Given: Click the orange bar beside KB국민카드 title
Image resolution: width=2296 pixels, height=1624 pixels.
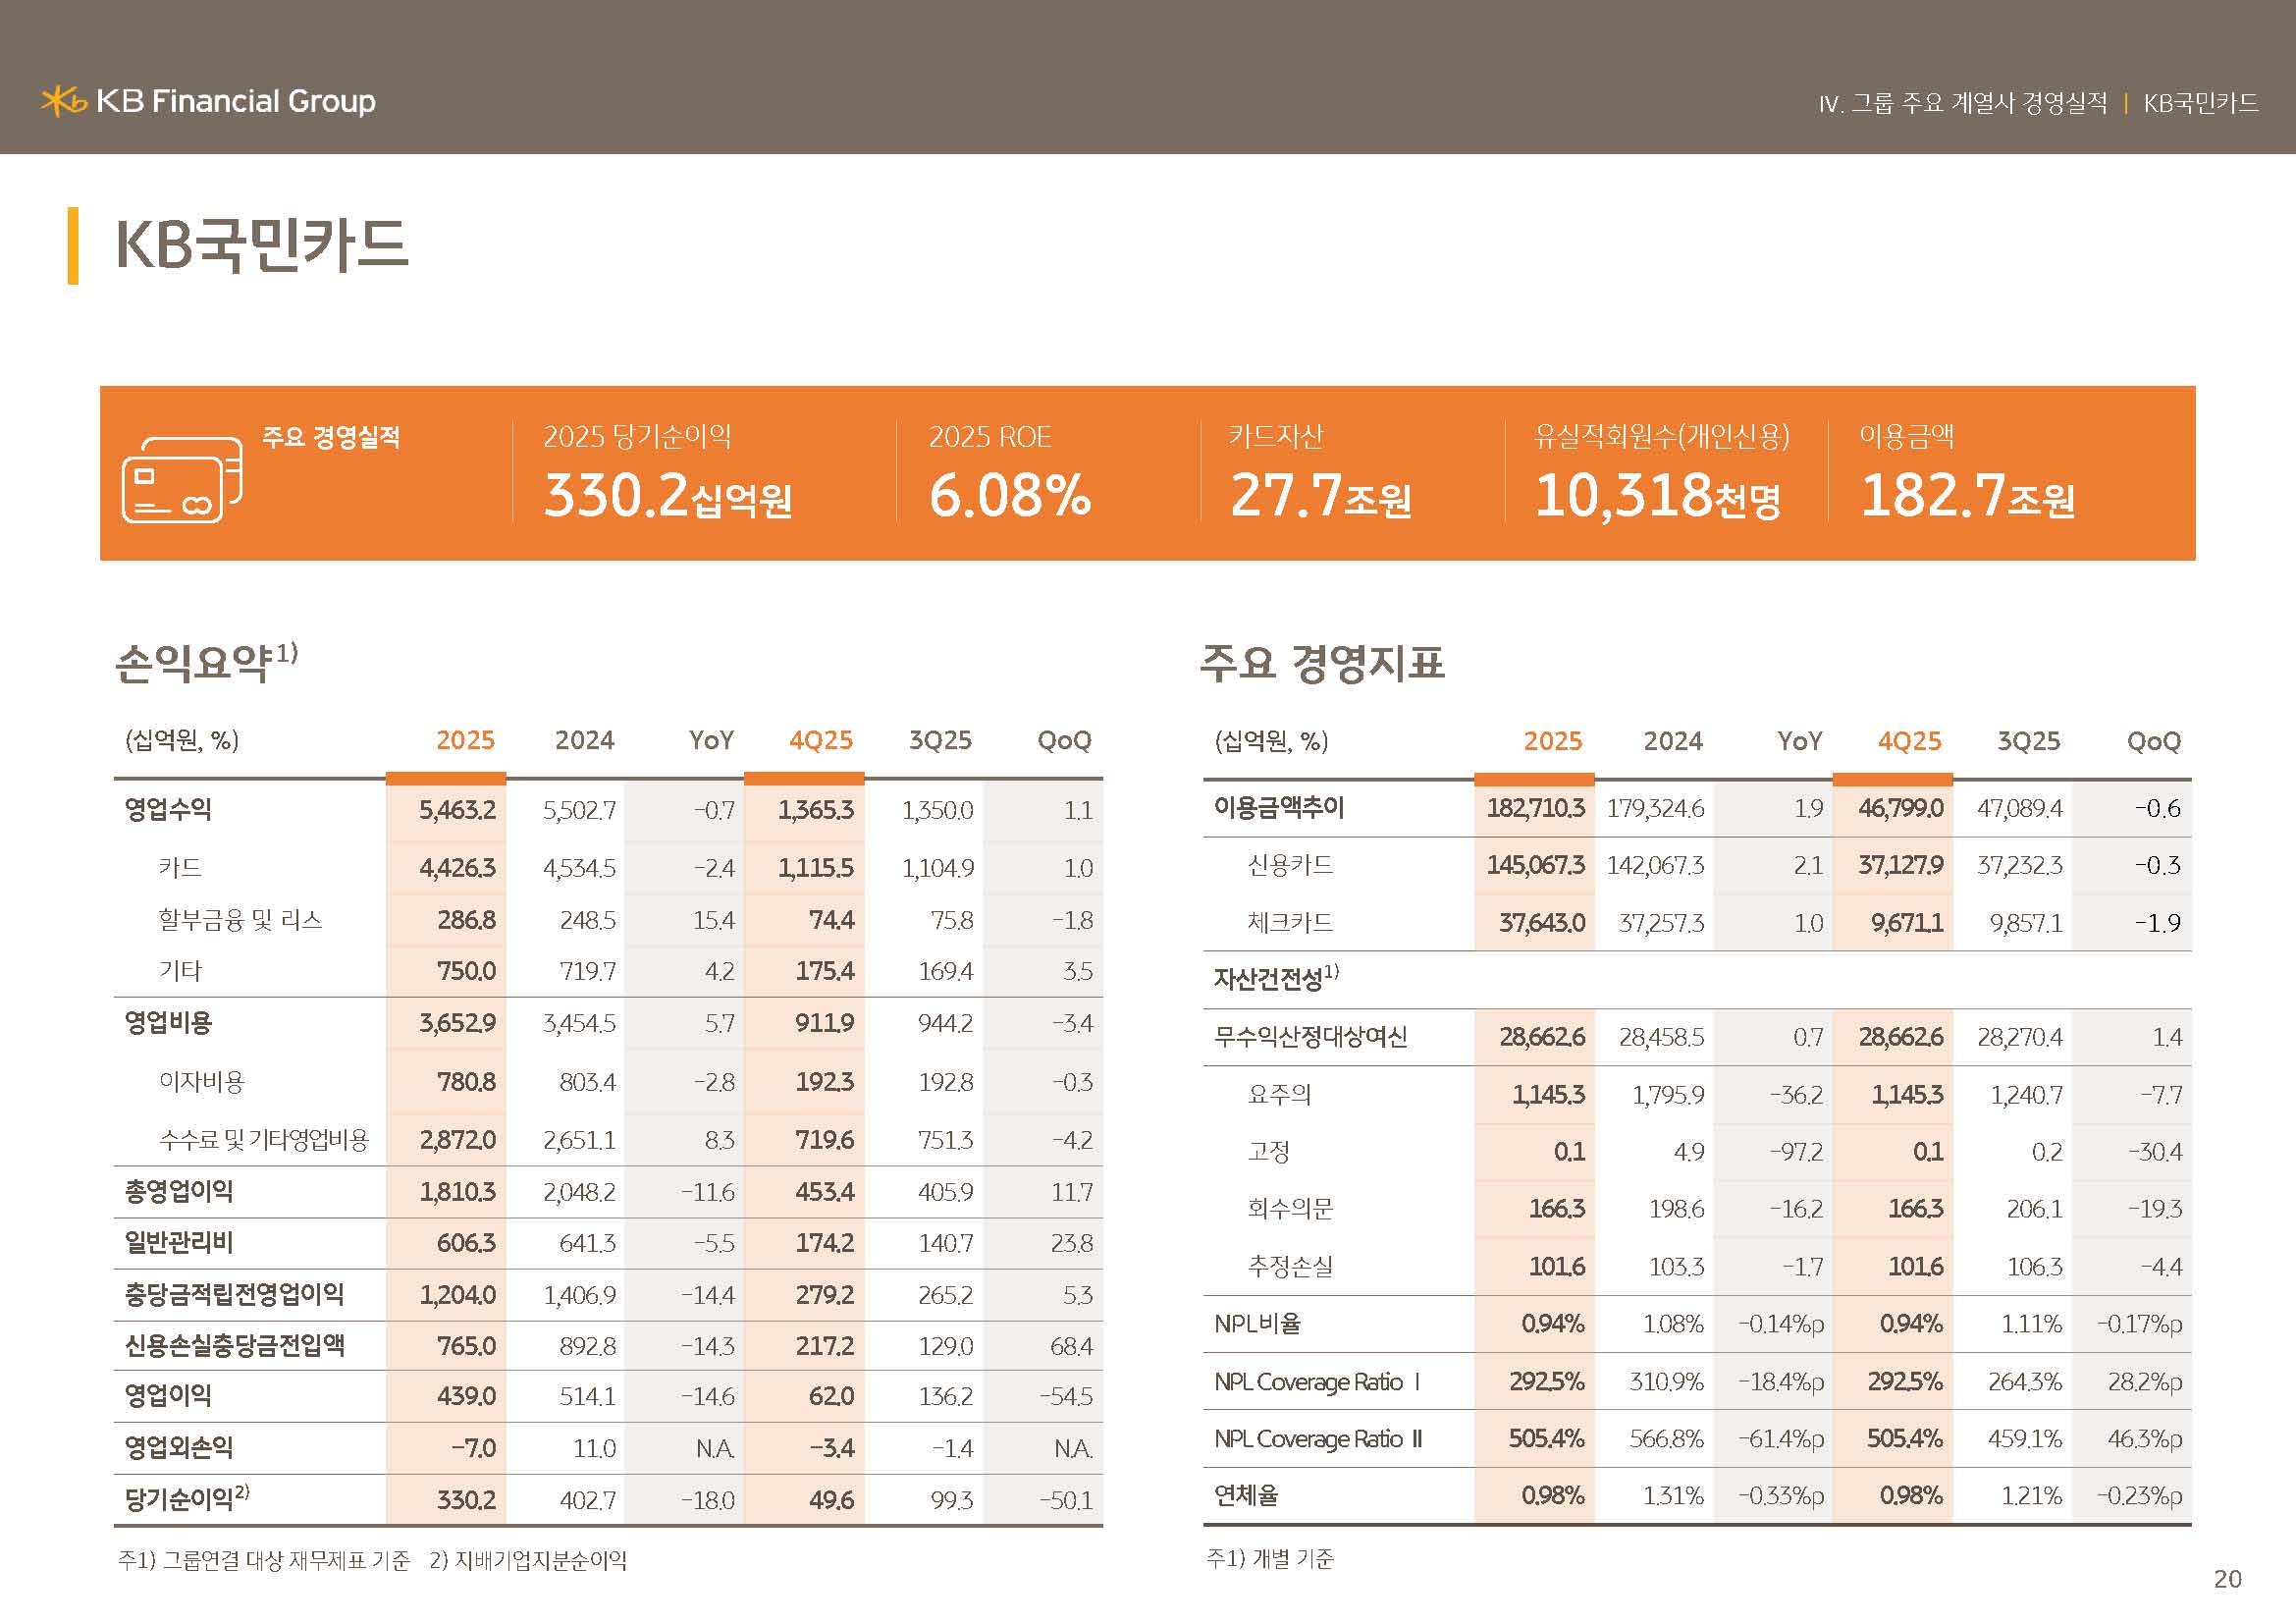Looking at the screenshot, I should (x=73, y=245).
